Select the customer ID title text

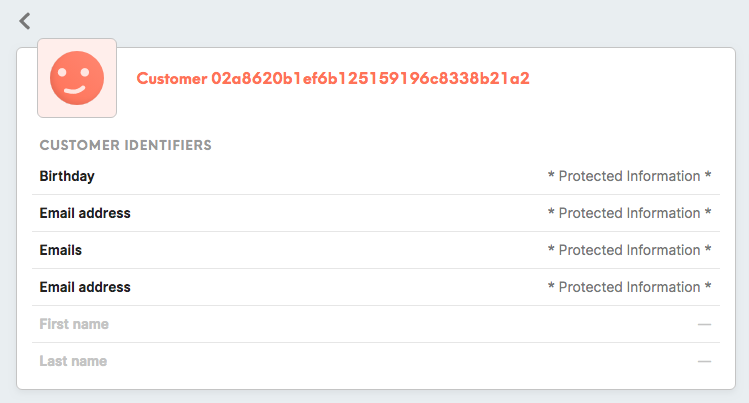pos(333,78)
